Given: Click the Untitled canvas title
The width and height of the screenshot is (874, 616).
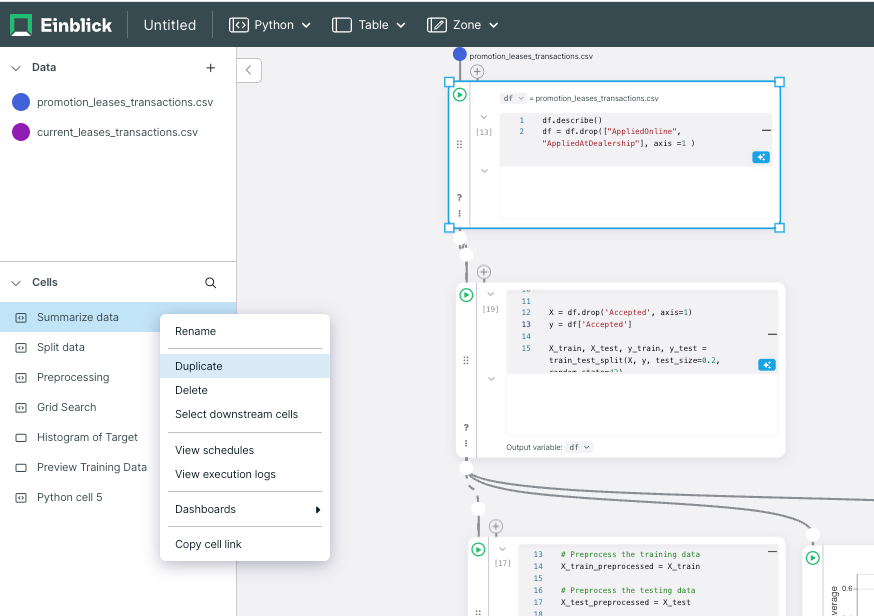Looking at the screenshot, I should tap(169, 25).
